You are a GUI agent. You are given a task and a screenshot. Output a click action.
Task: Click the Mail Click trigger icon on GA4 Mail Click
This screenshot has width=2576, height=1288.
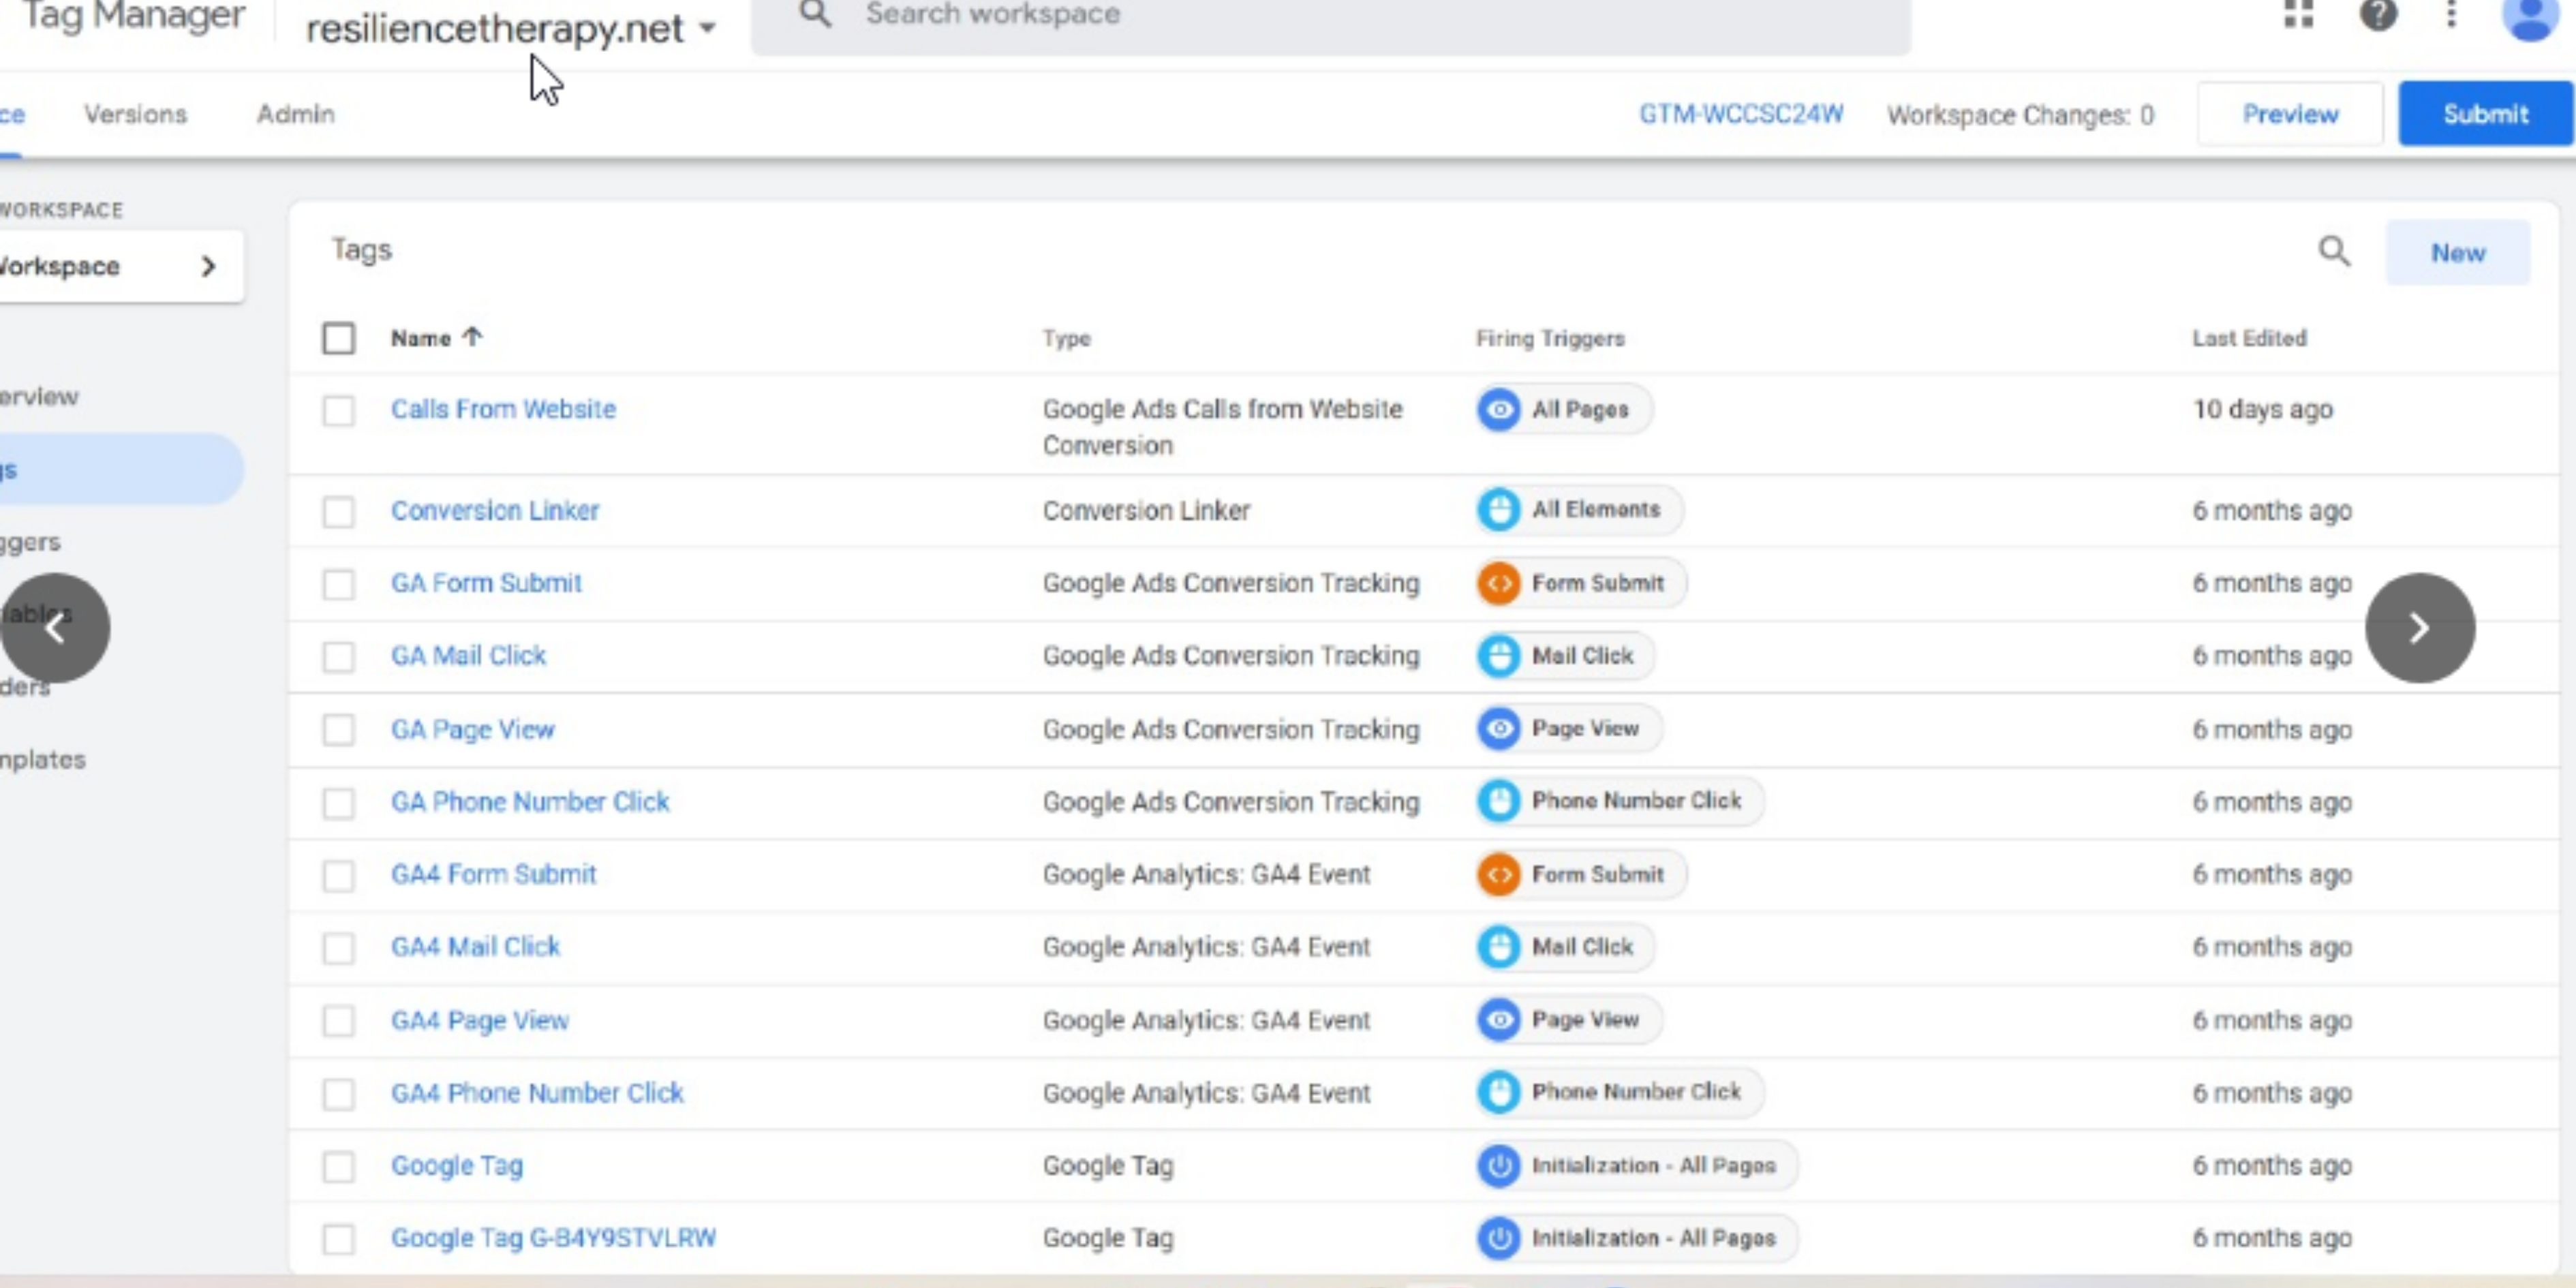tap(1499, 947)
